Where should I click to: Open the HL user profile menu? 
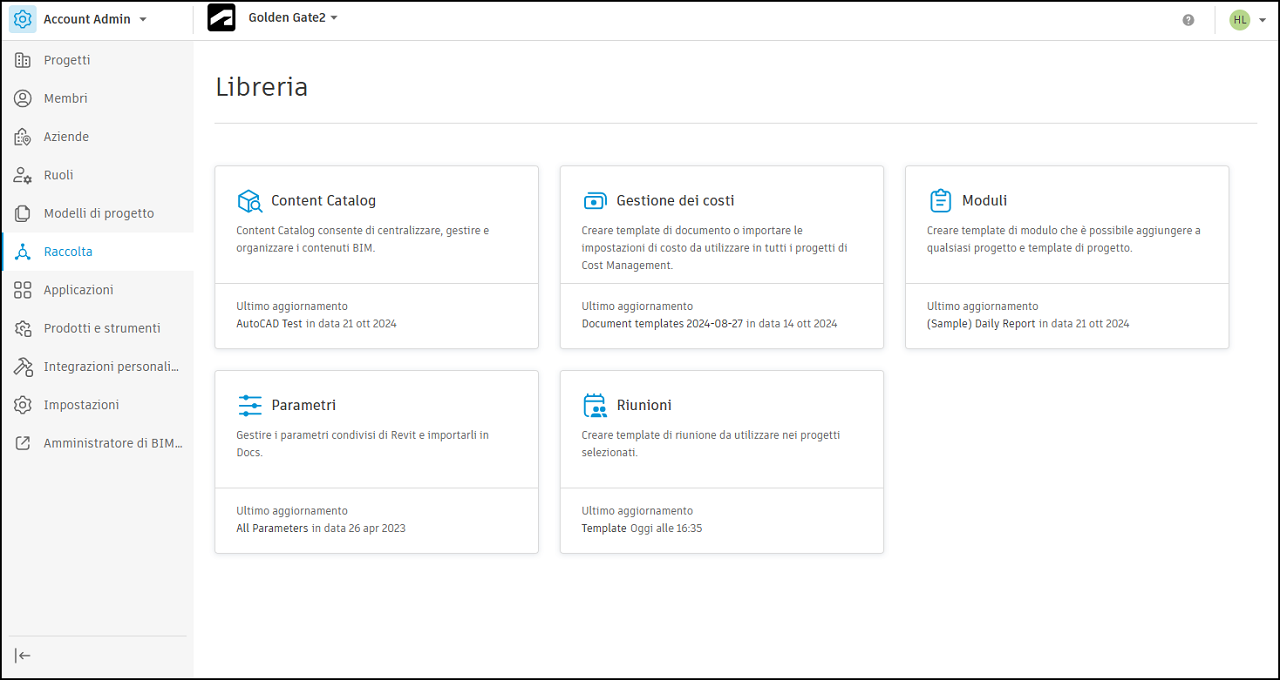[1247, 20]
